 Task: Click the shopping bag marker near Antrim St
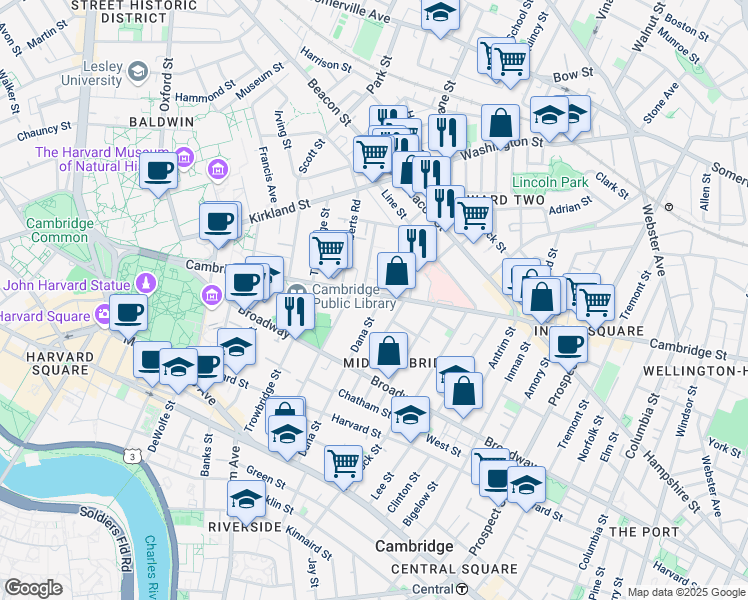click(463, 395)
